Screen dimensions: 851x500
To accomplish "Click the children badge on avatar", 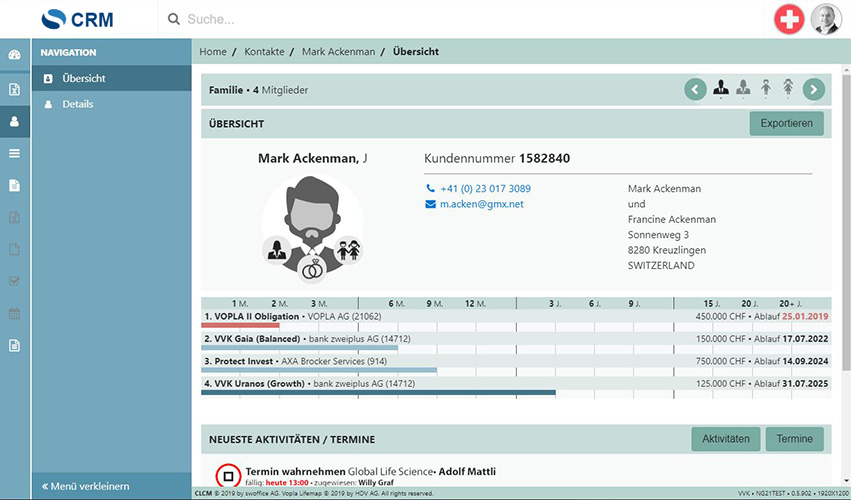I will (x=348, y=250).
